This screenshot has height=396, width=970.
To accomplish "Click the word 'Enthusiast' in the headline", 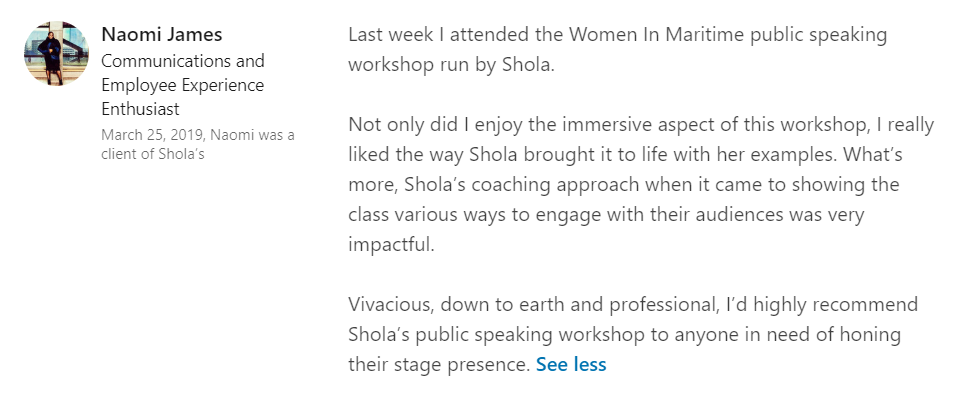I will click(140, 109).
